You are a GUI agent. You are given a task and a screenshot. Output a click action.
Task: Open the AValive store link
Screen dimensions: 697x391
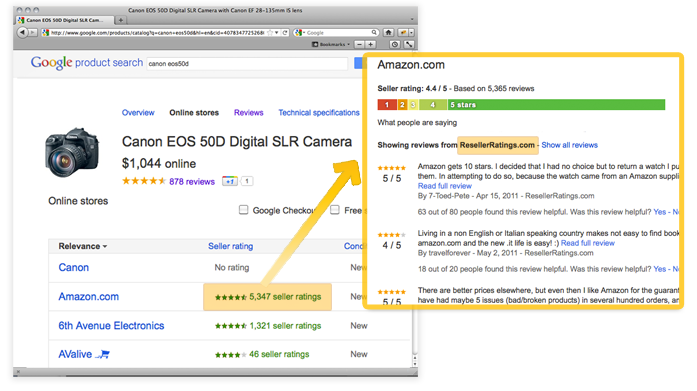75,354
